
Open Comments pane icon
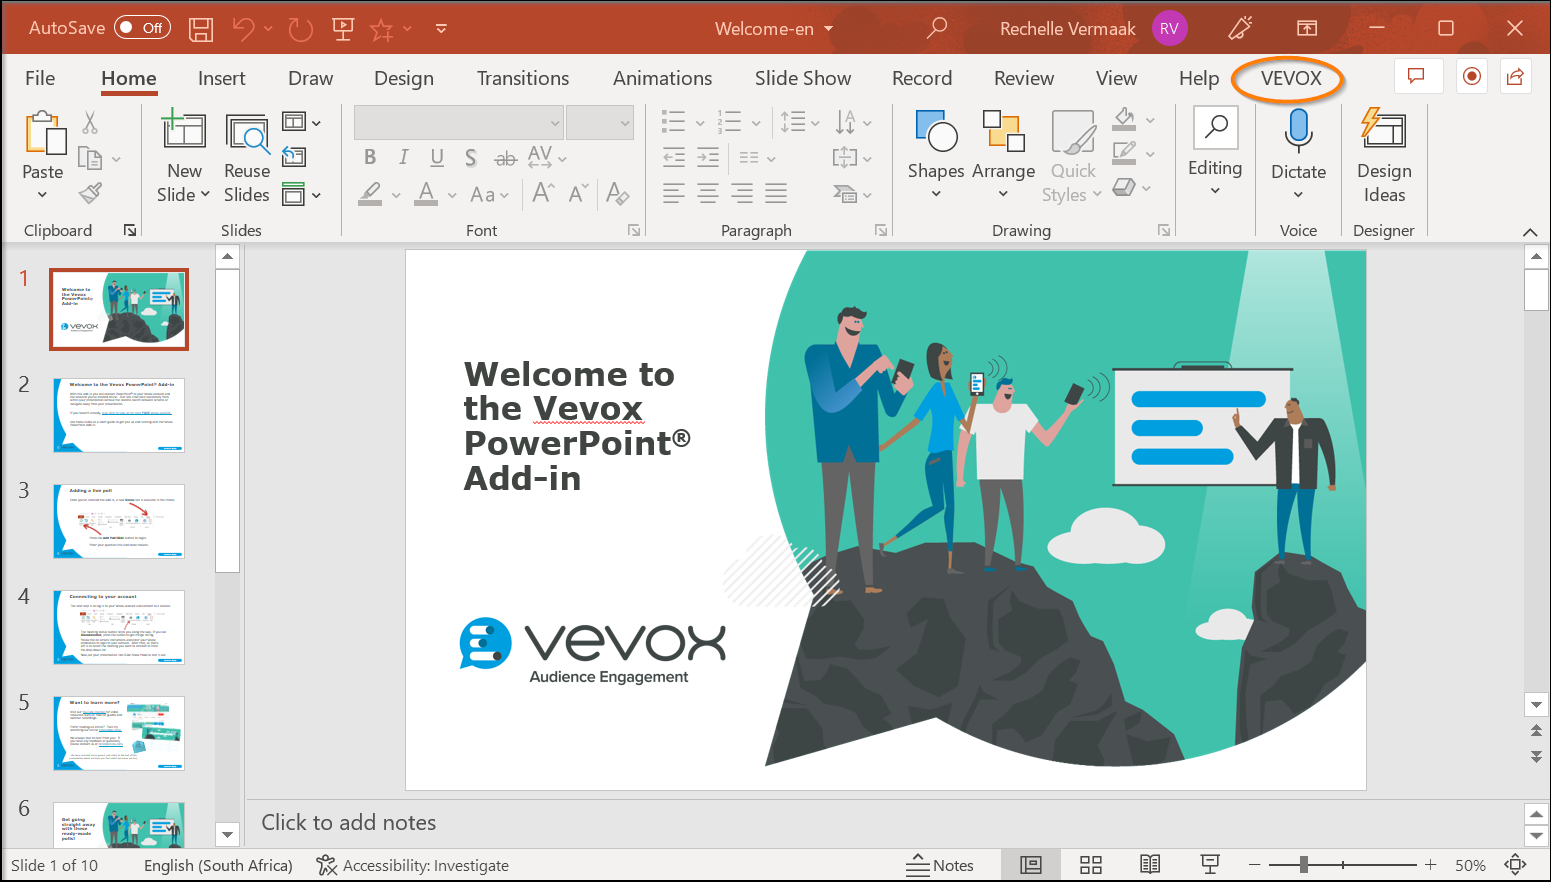(1417, 77)
